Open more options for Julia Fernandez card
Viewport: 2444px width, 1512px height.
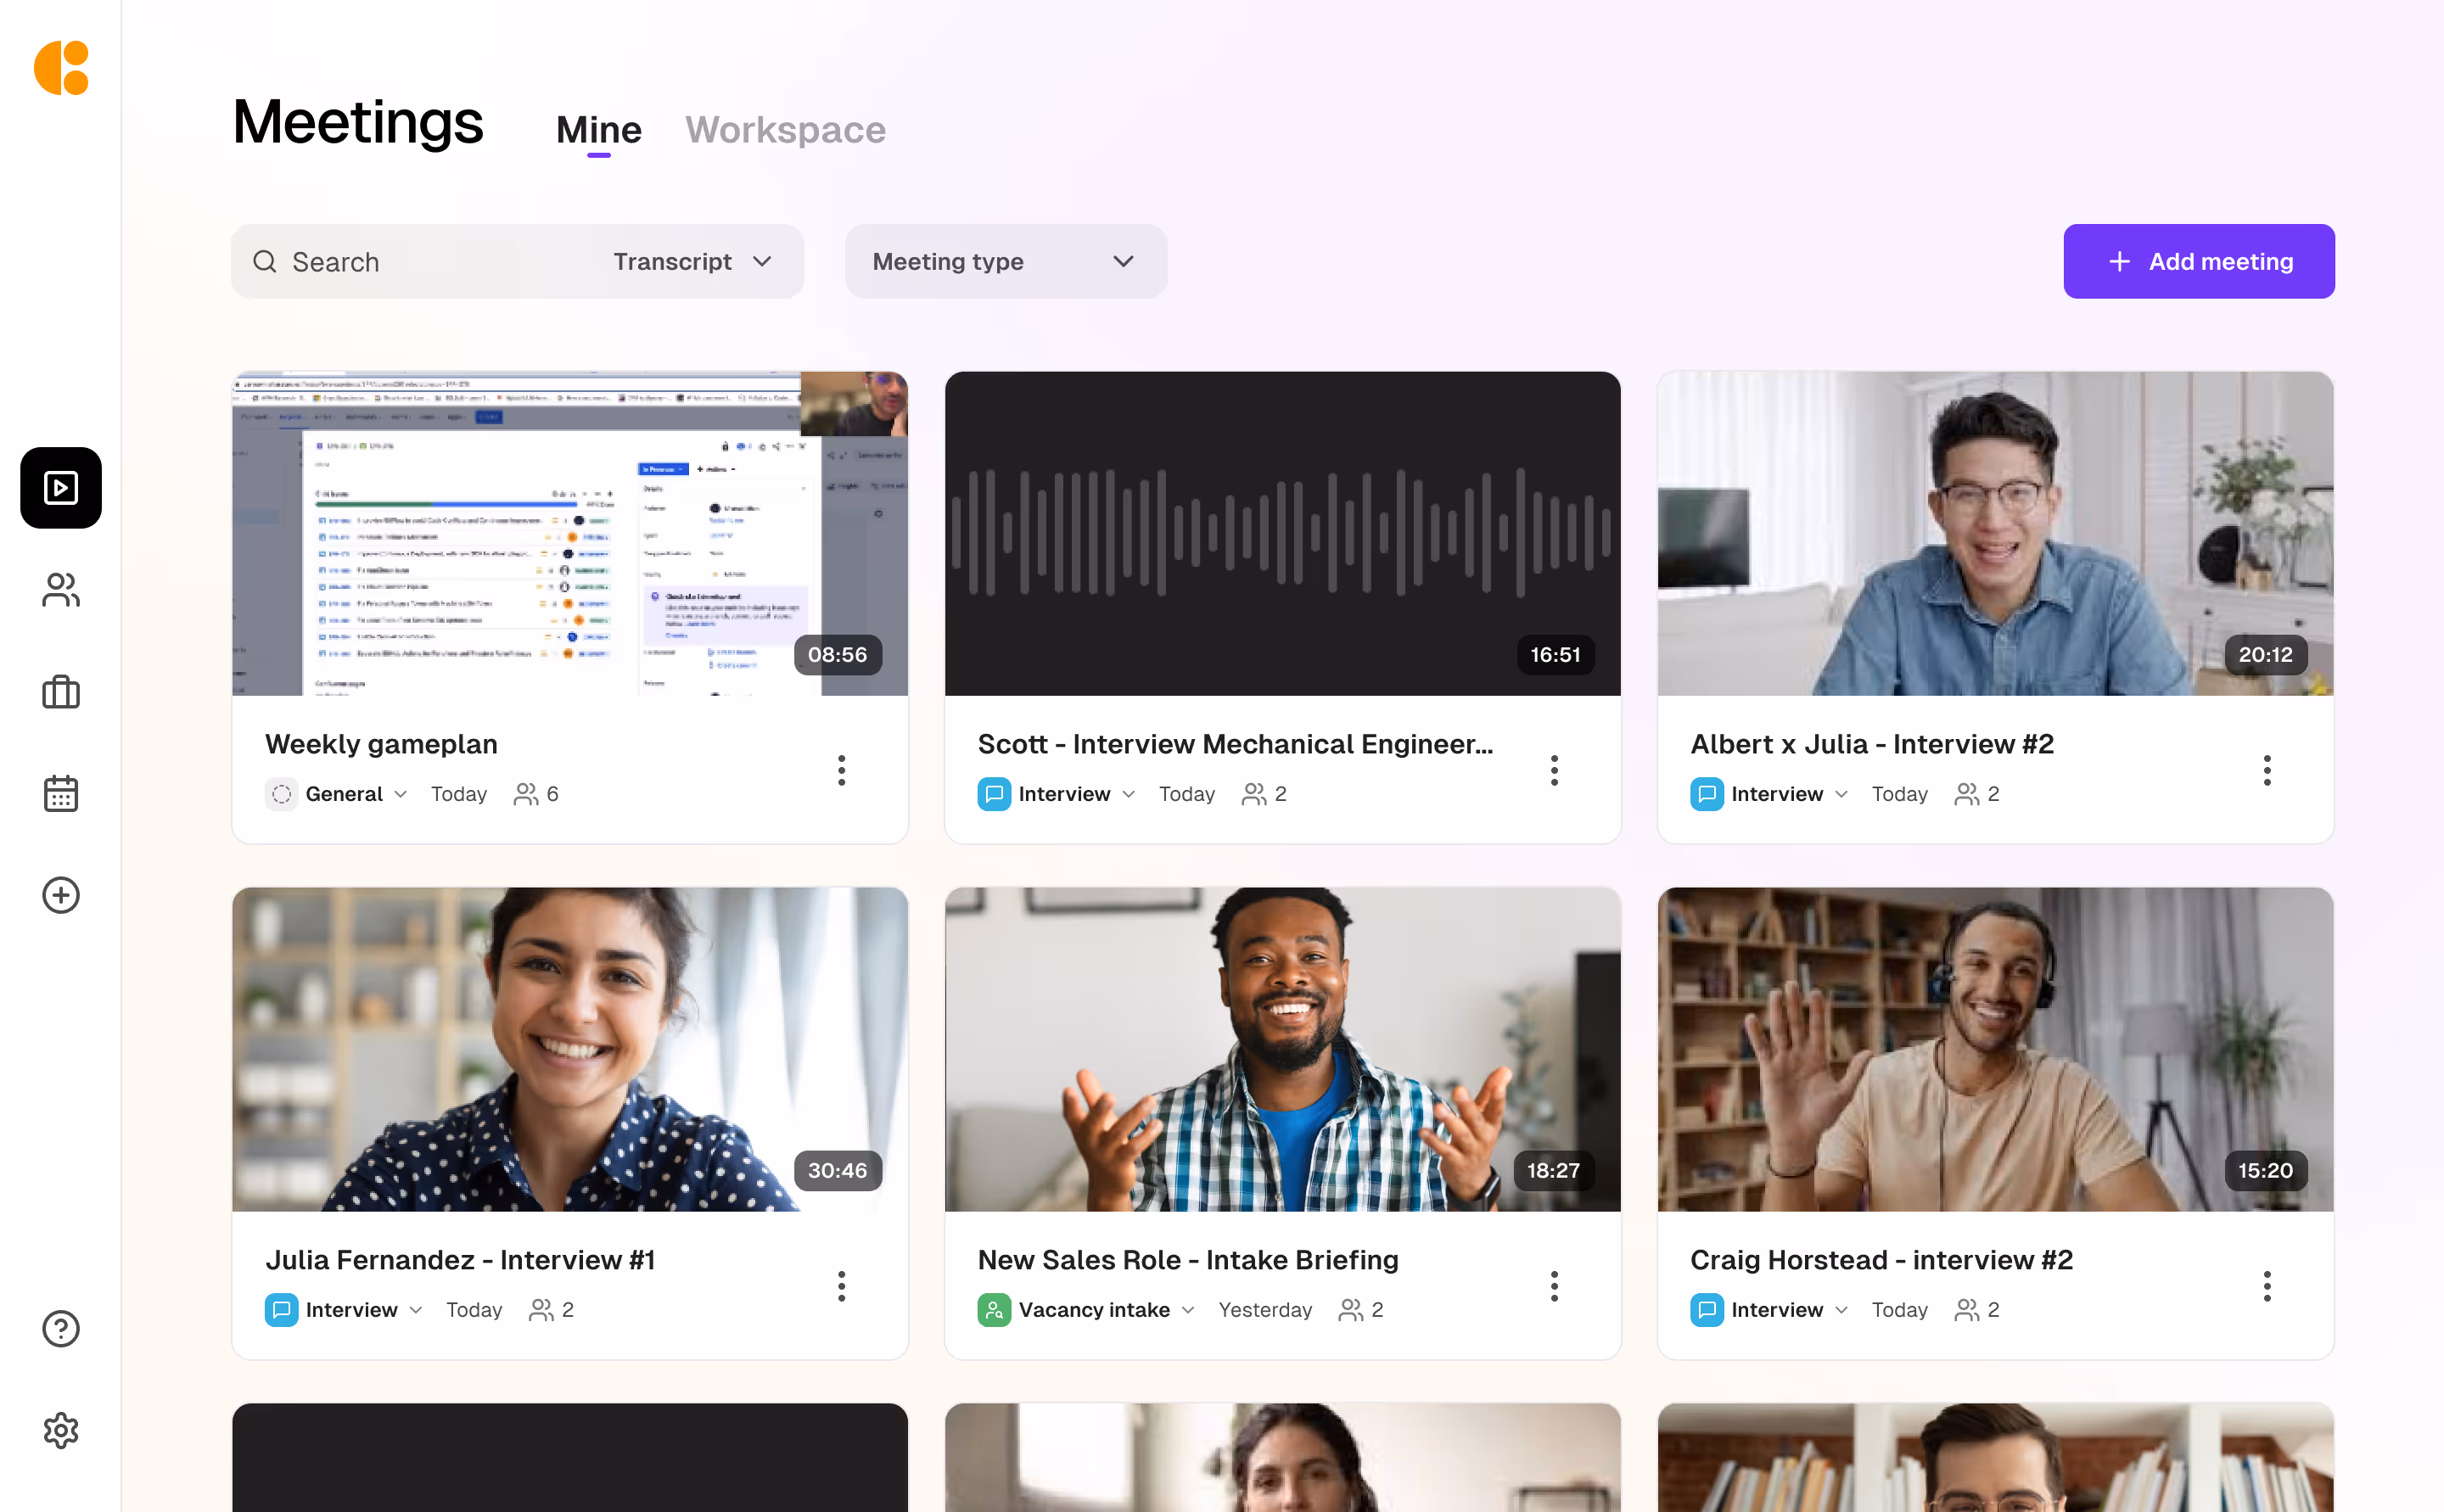click(842, 1286)
